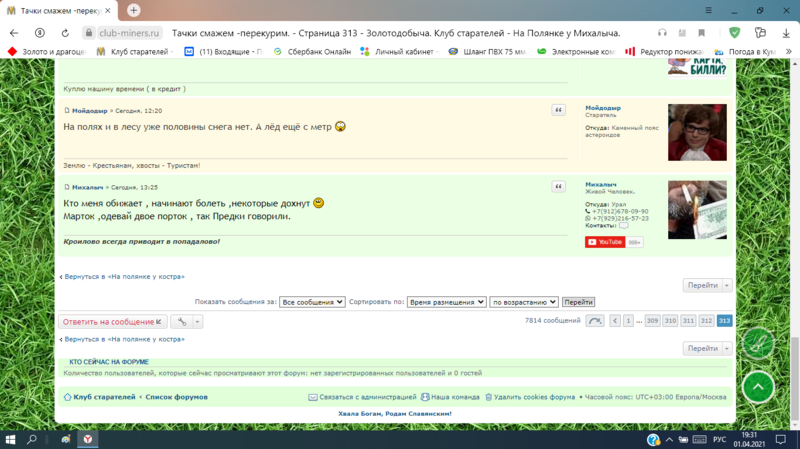Show more bookmarks with double chevron
Screen dimensions: 800x449
pyautogui.click(x=789, y=52)
